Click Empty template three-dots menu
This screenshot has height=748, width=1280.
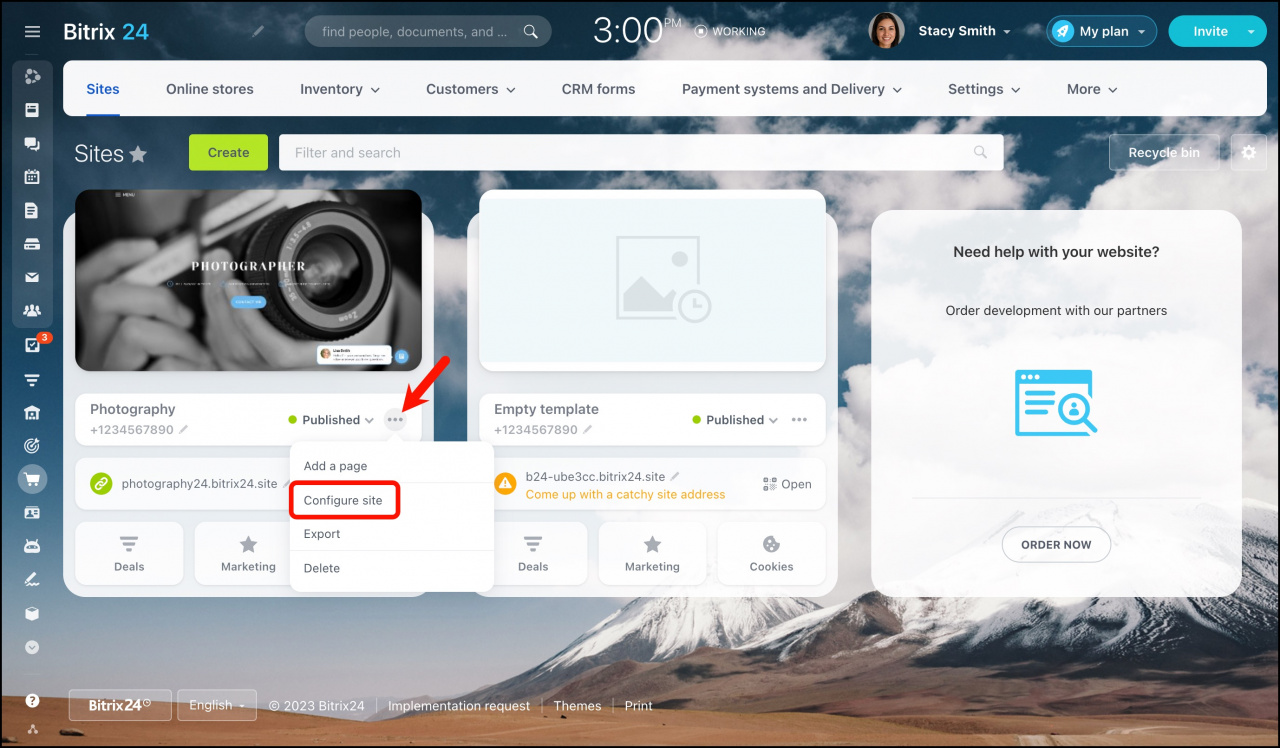[x=799, y=420]
